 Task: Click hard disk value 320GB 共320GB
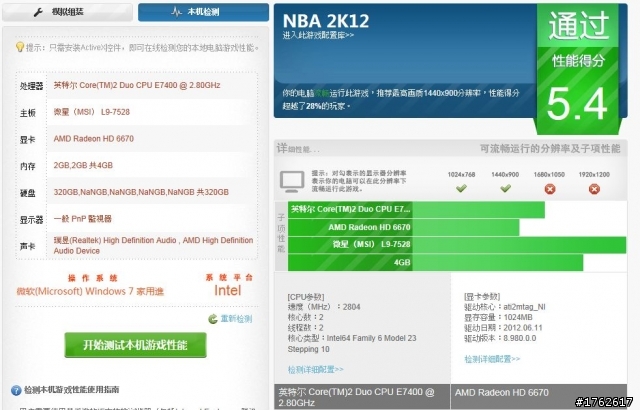click(x=141, y=192)
